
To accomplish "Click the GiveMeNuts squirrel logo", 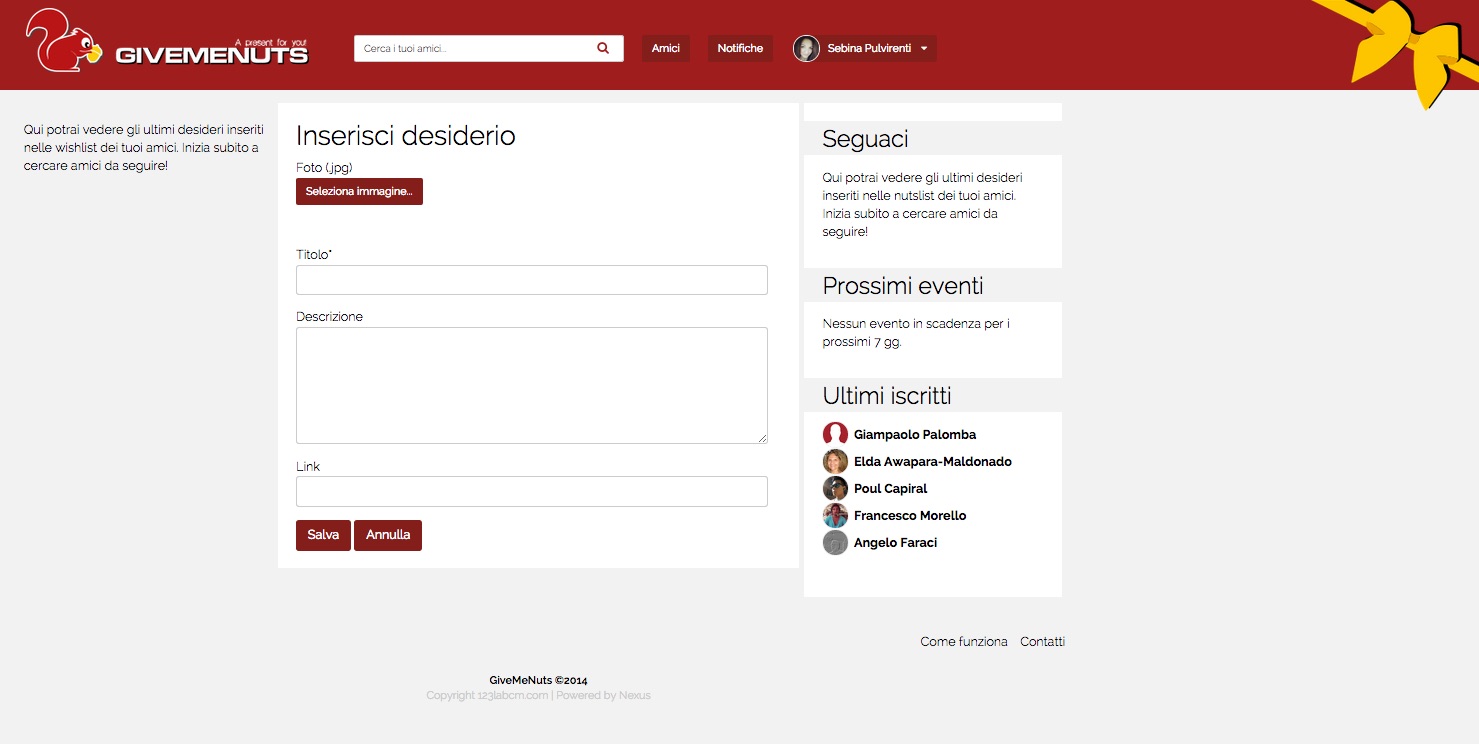I will tap(64, 42).
